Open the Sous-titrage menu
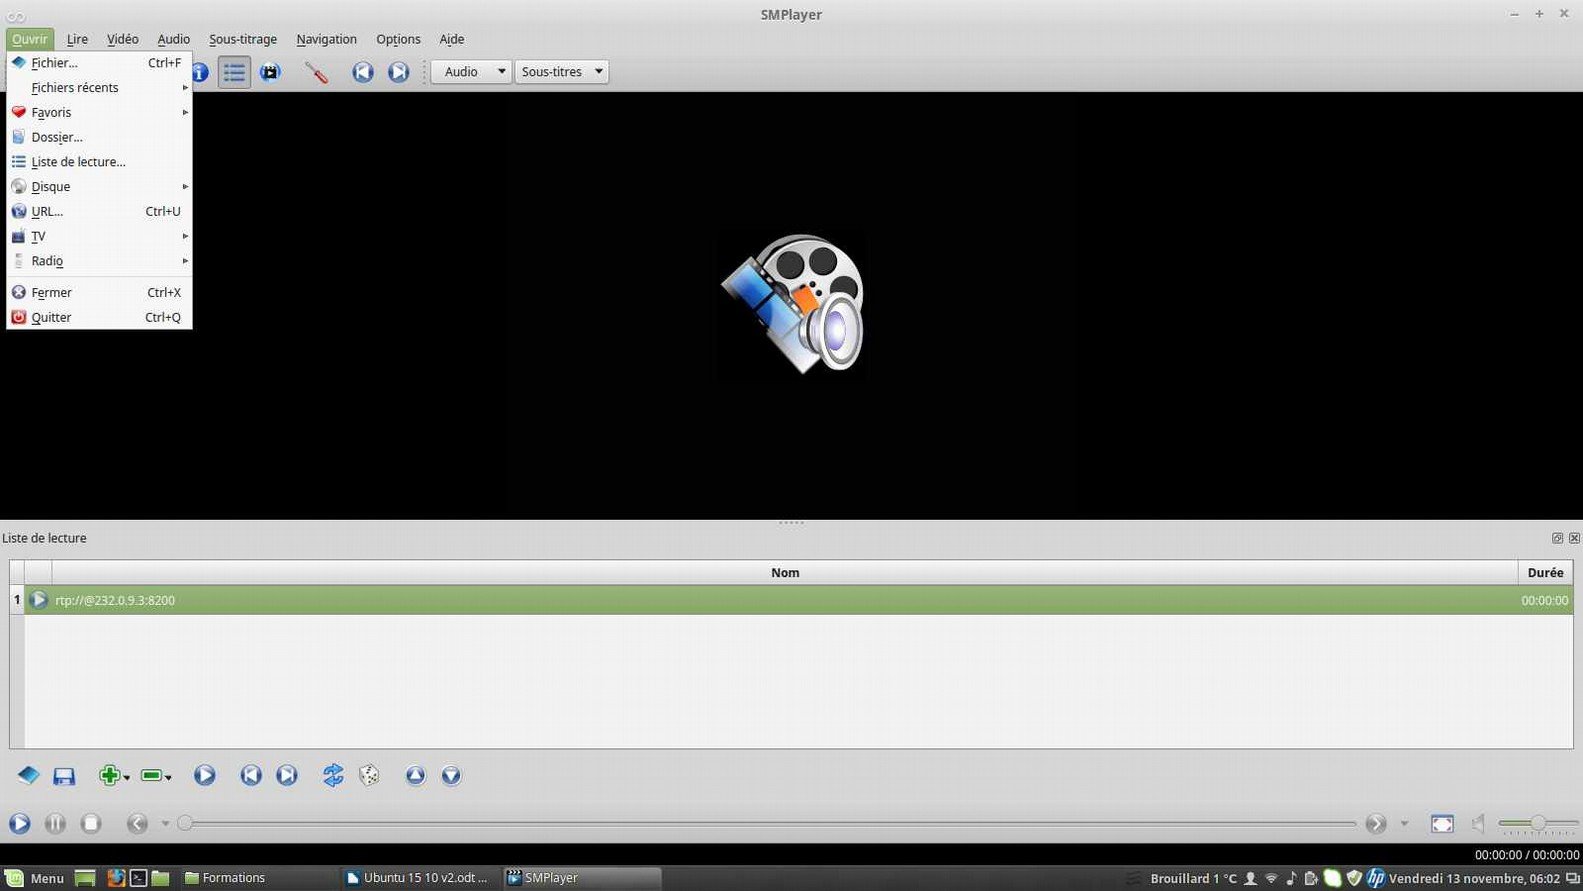This screenshot has height=891, width=1583. pyautogui.click(x=242, y=39)
